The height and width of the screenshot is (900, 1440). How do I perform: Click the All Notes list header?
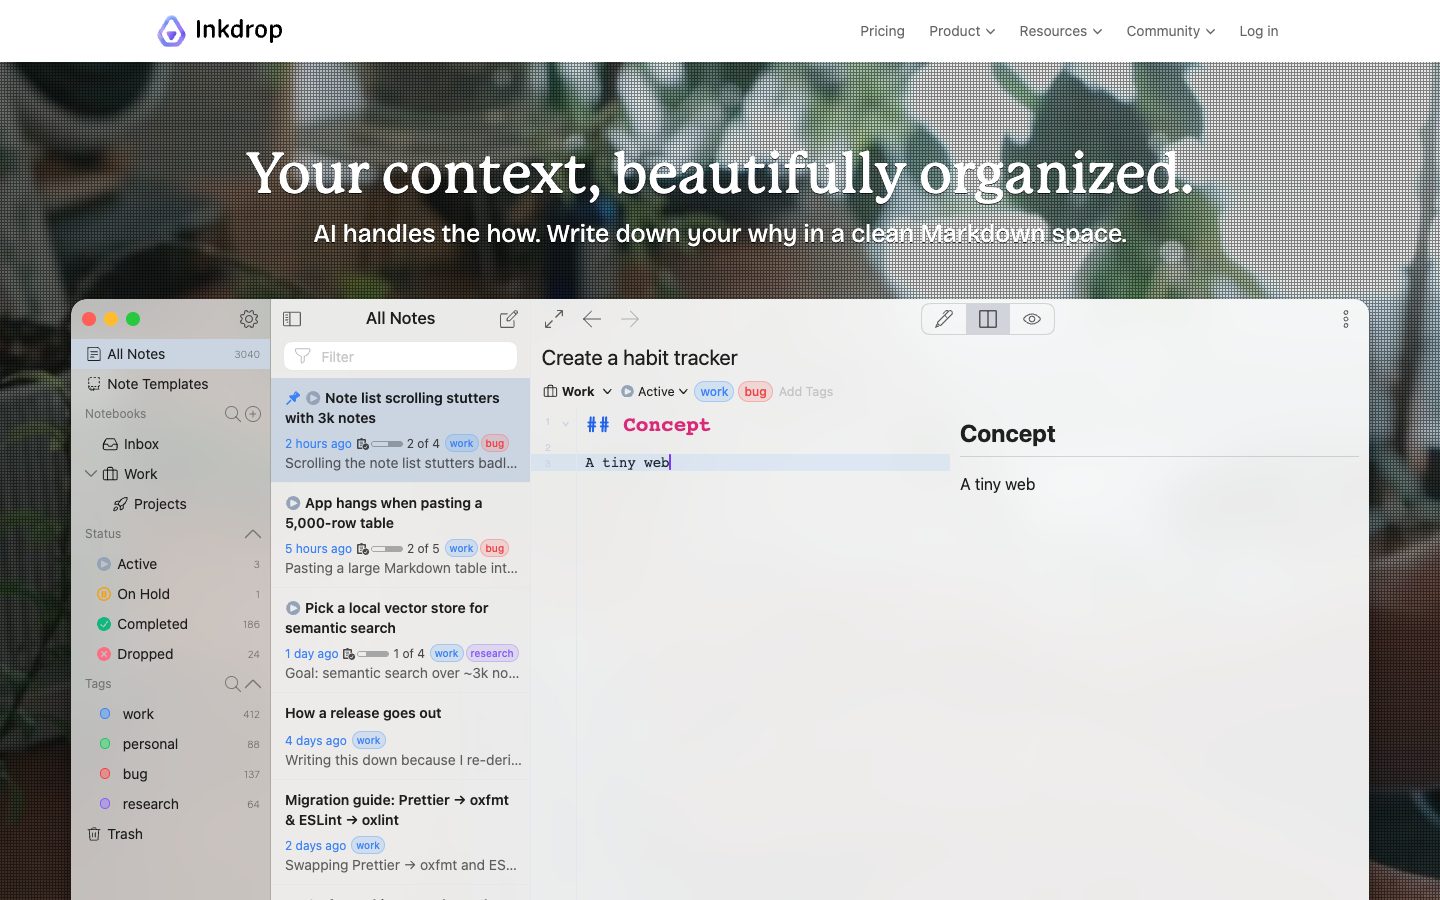point(400,319)
